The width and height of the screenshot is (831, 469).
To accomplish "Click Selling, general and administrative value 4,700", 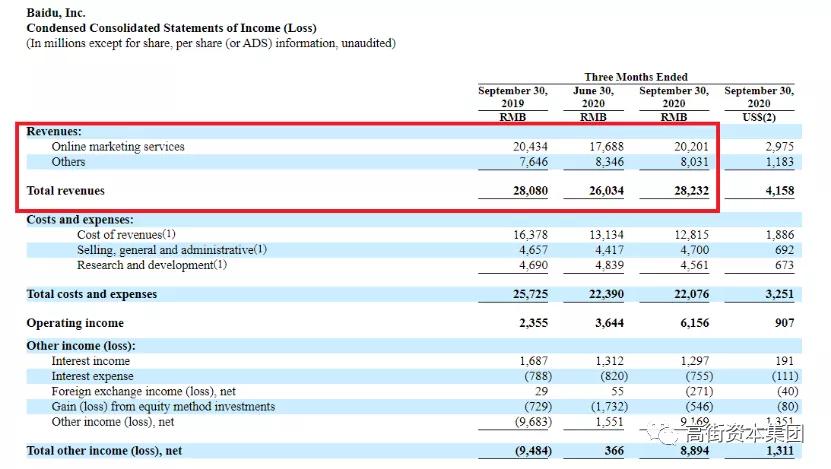I will (x=694, y=250).
